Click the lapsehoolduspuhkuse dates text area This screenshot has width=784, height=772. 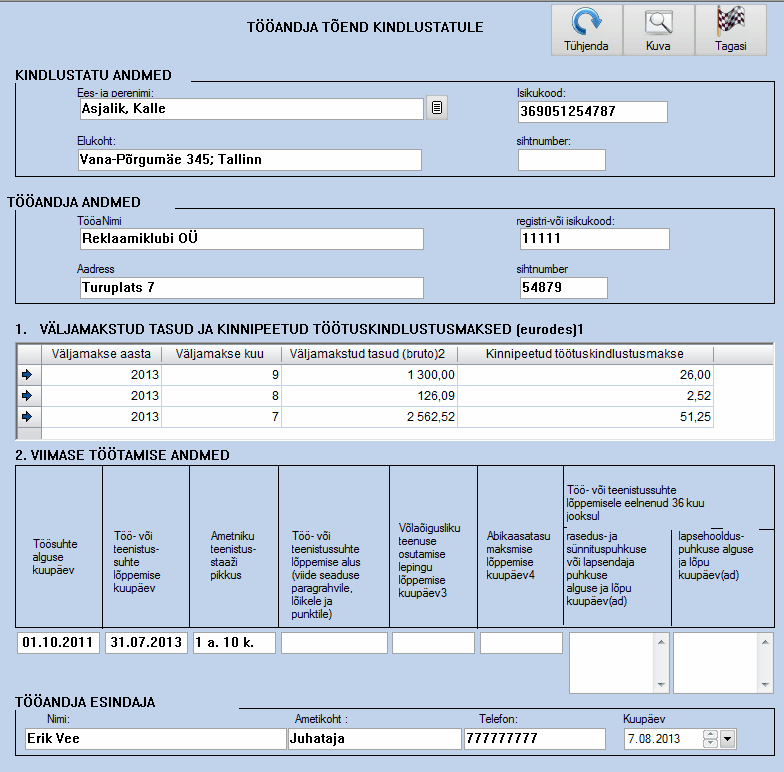click(716, 663)
